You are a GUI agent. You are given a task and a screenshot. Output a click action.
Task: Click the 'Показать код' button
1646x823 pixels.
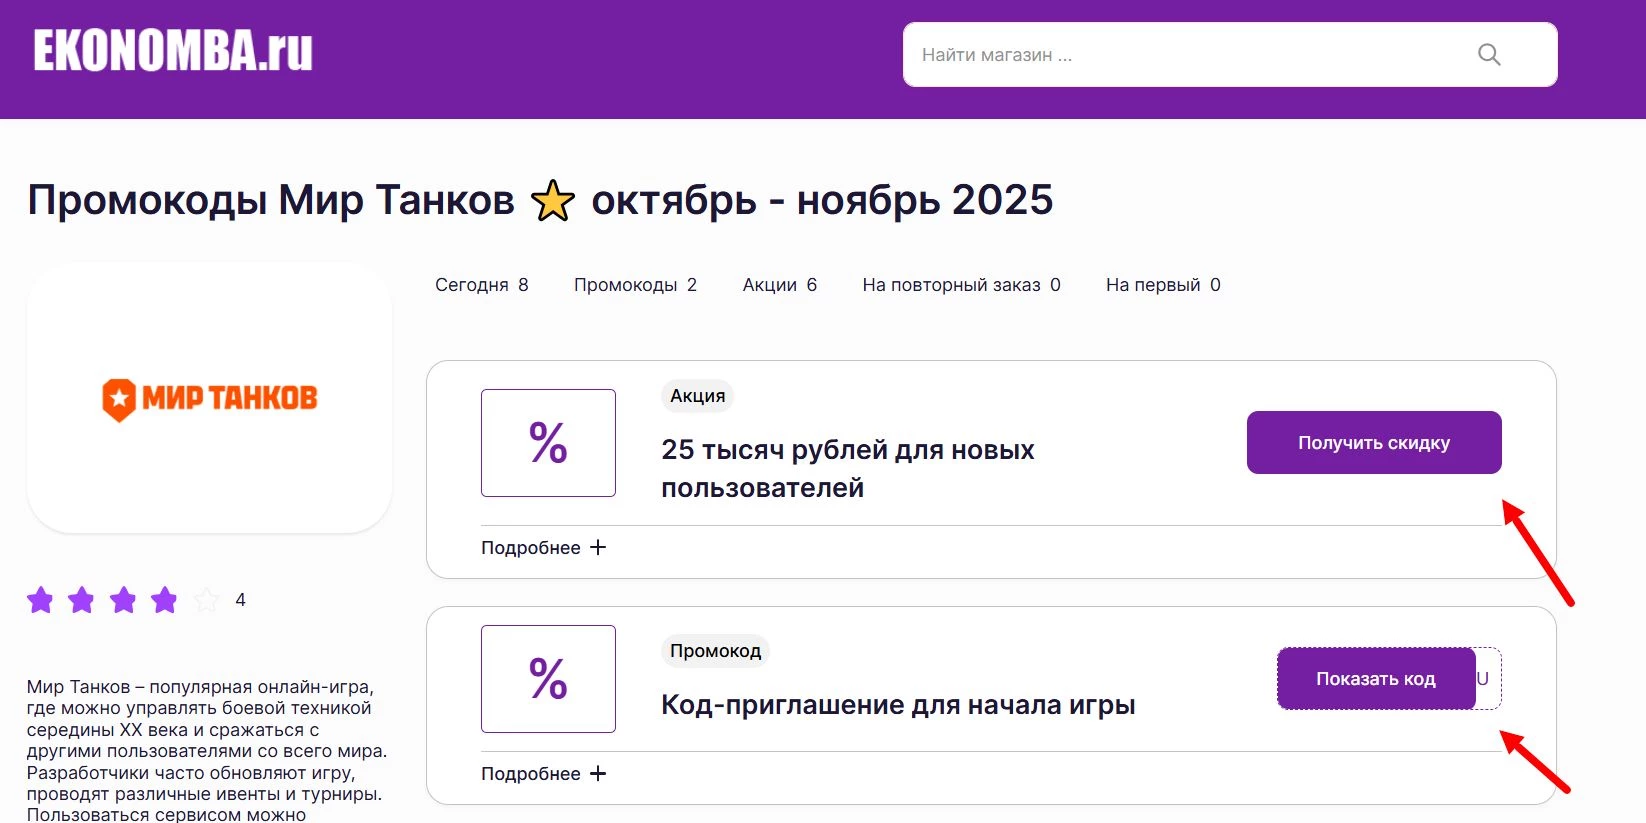click(1376, 679)
